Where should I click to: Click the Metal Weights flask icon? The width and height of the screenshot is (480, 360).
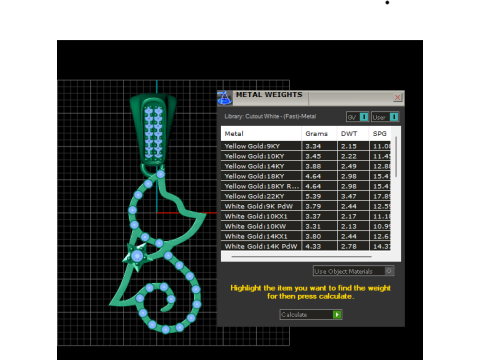pos(225,98)
